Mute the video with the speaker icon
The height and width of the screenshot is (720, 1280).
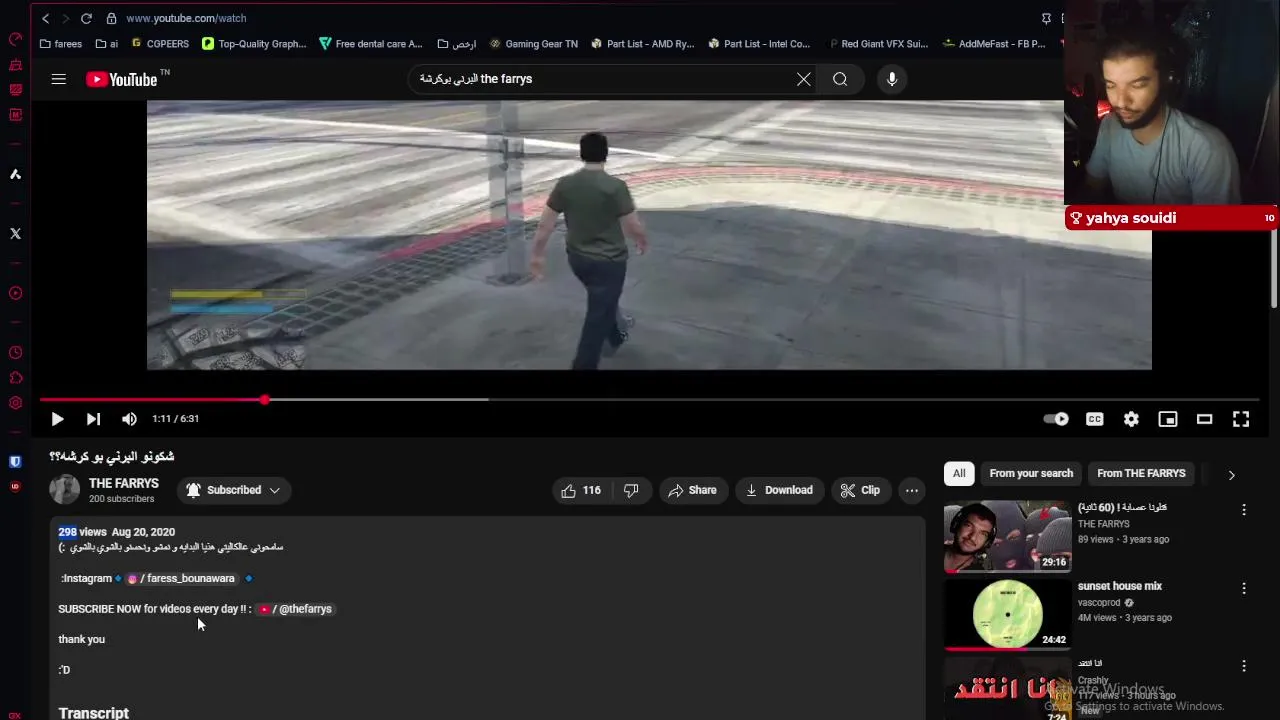[x=129, y=419]
